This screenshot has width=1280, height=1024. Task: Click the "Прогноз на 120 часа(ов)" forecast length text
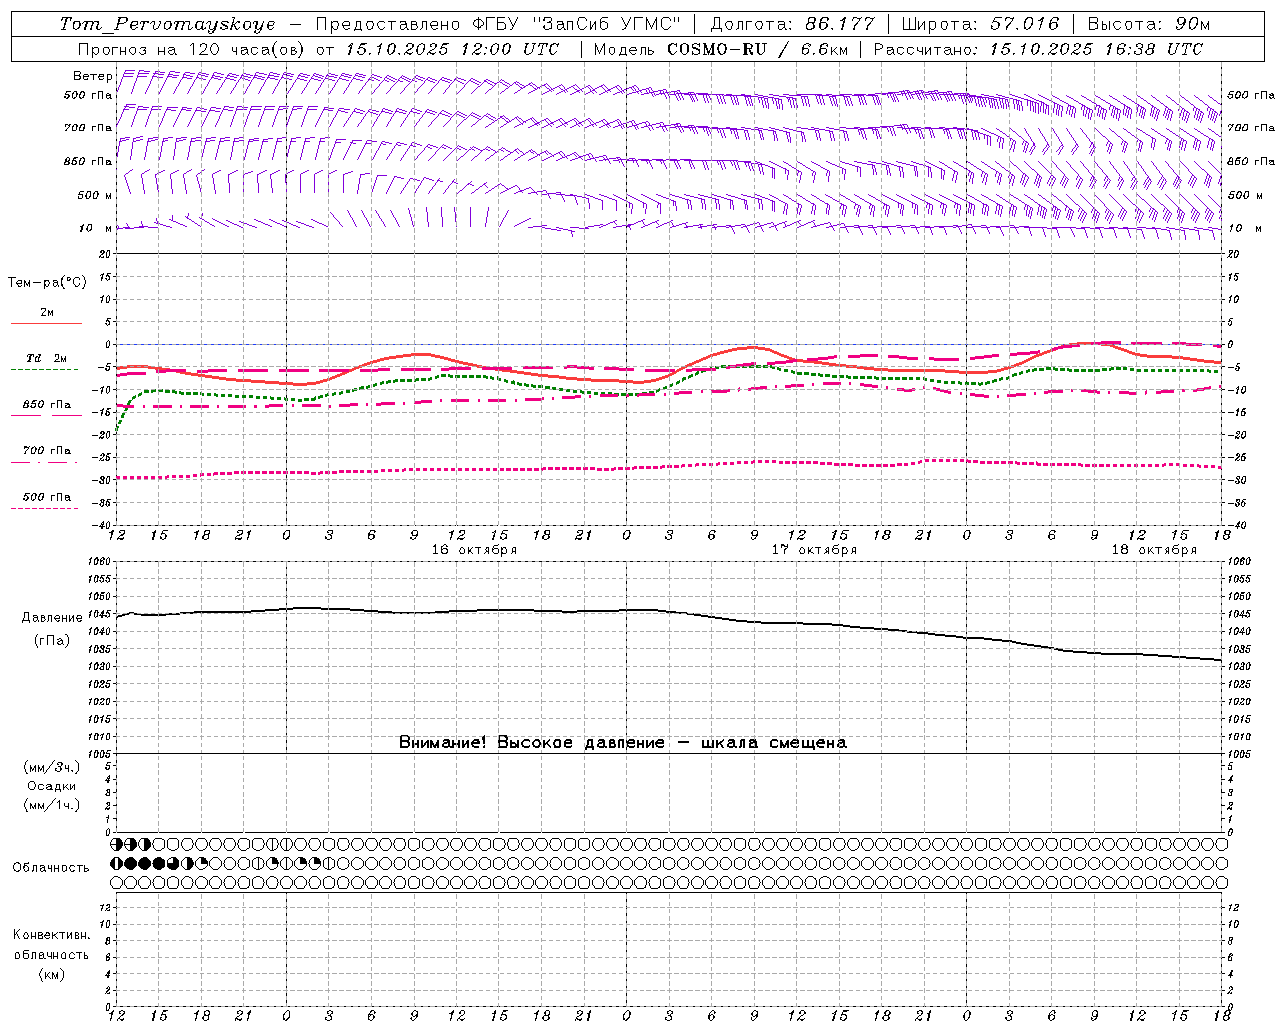[192, 49]
